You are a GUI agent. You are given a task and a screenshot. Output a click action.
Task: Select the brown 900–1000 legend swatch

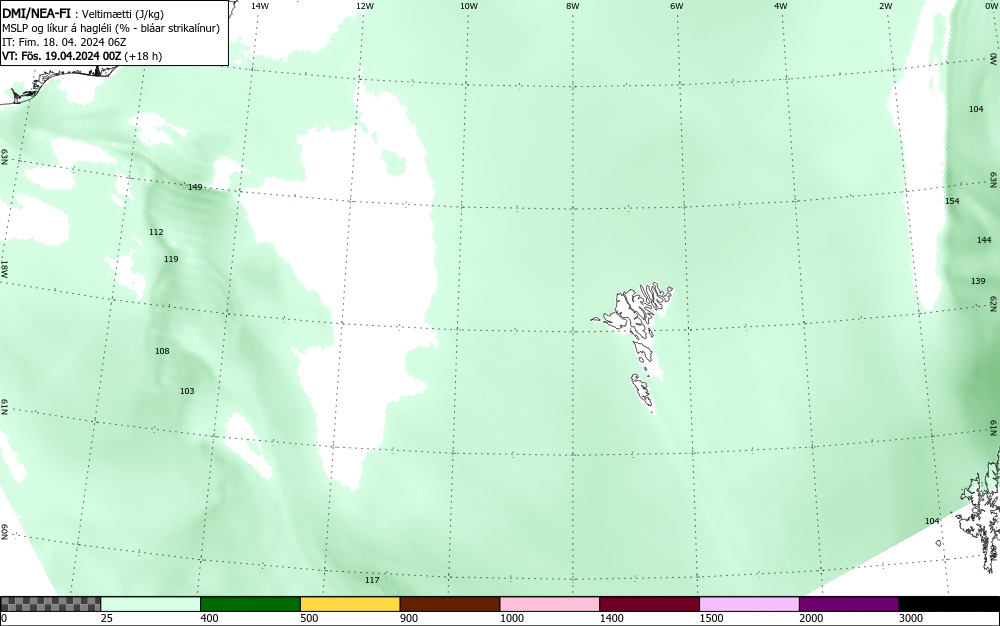click(450, 604)
